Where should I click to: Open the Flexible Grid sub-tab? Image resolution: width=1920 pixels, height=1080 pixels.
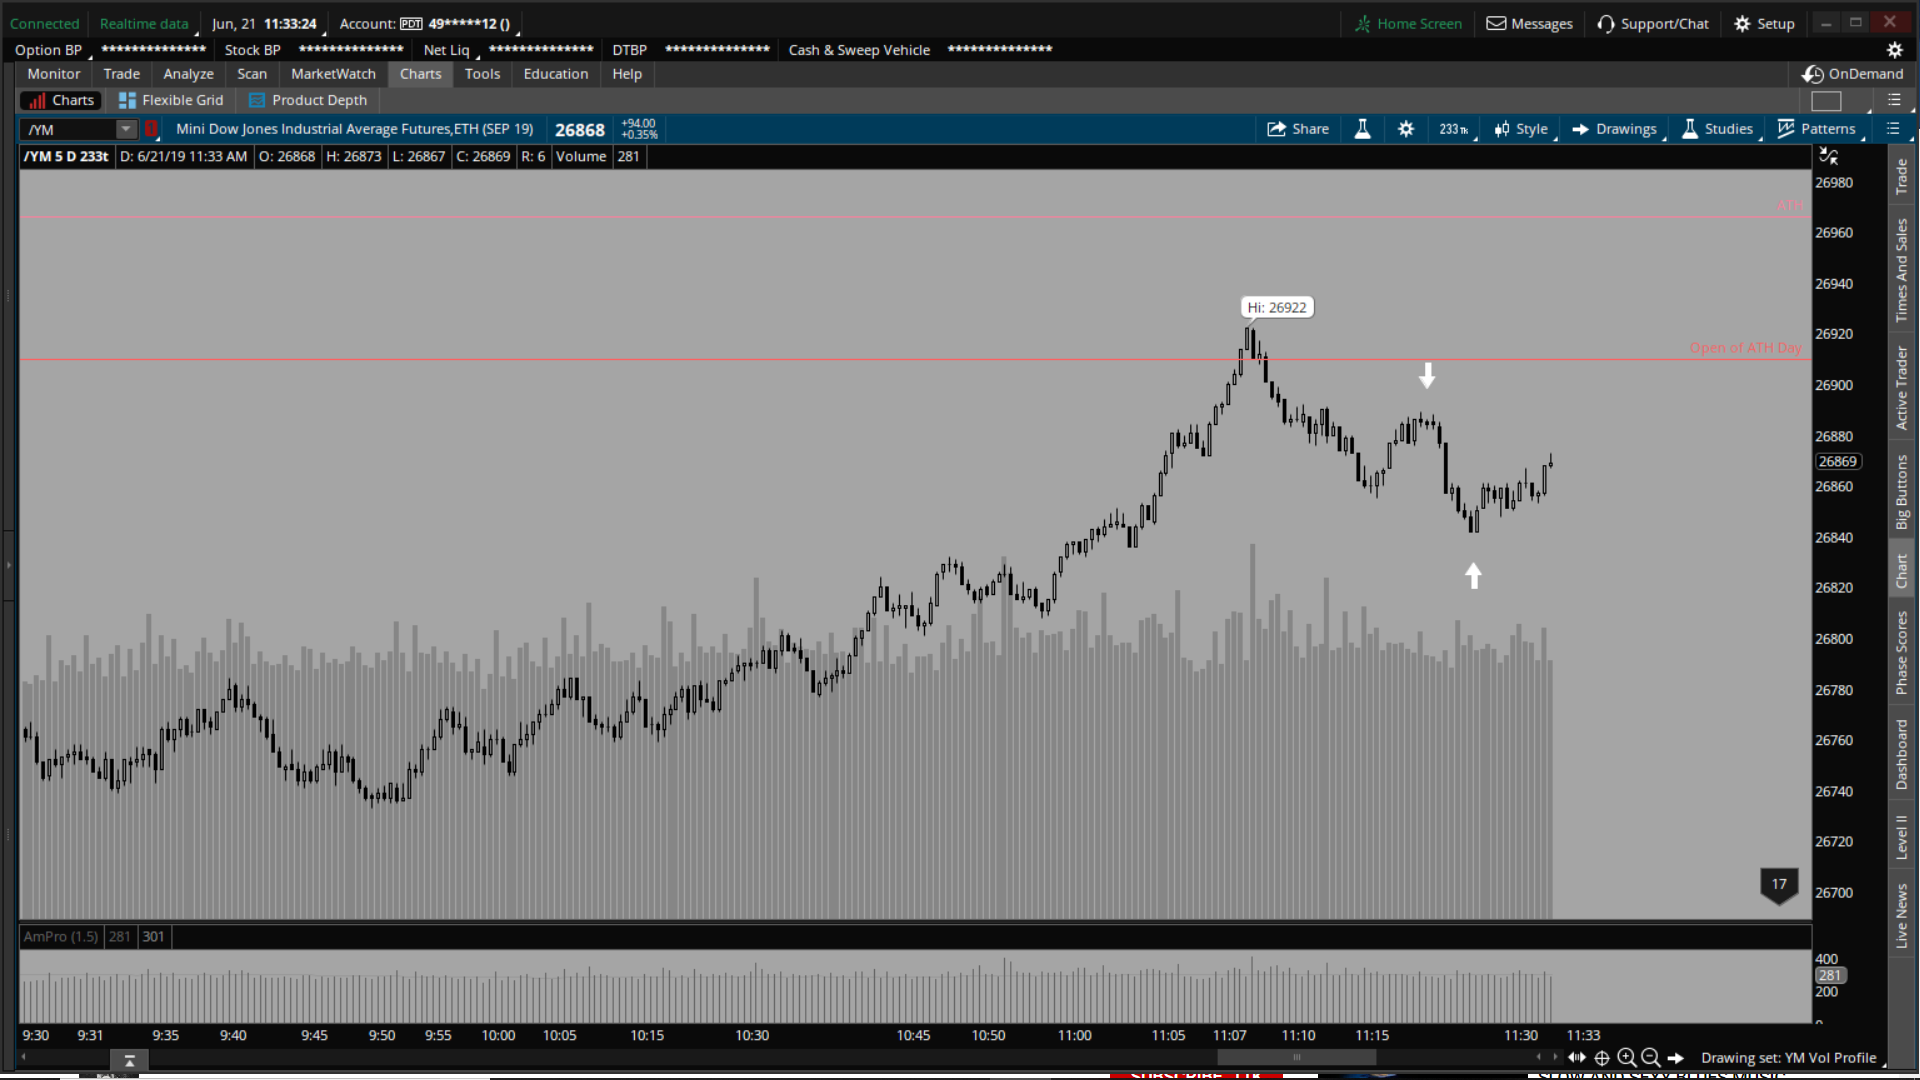coord(171,101)
